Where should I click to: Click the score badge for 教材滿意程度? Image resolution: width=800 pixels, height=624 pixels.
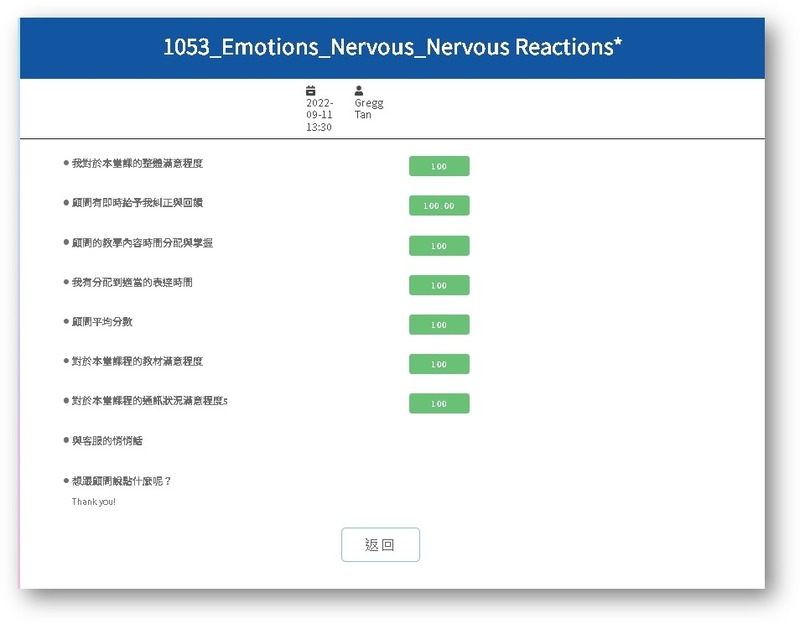click(439, 364)
